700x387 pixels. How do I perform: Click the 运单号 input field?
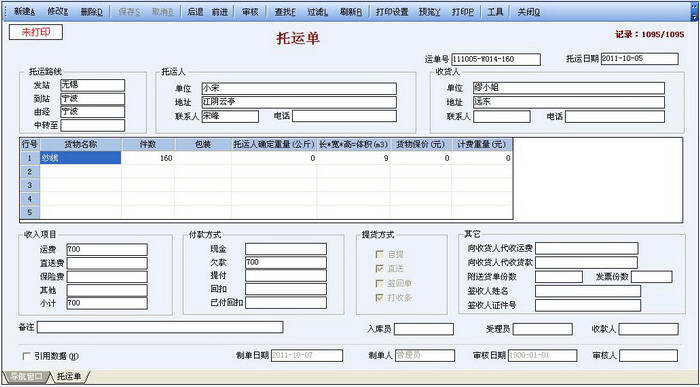tap(496, 59)
